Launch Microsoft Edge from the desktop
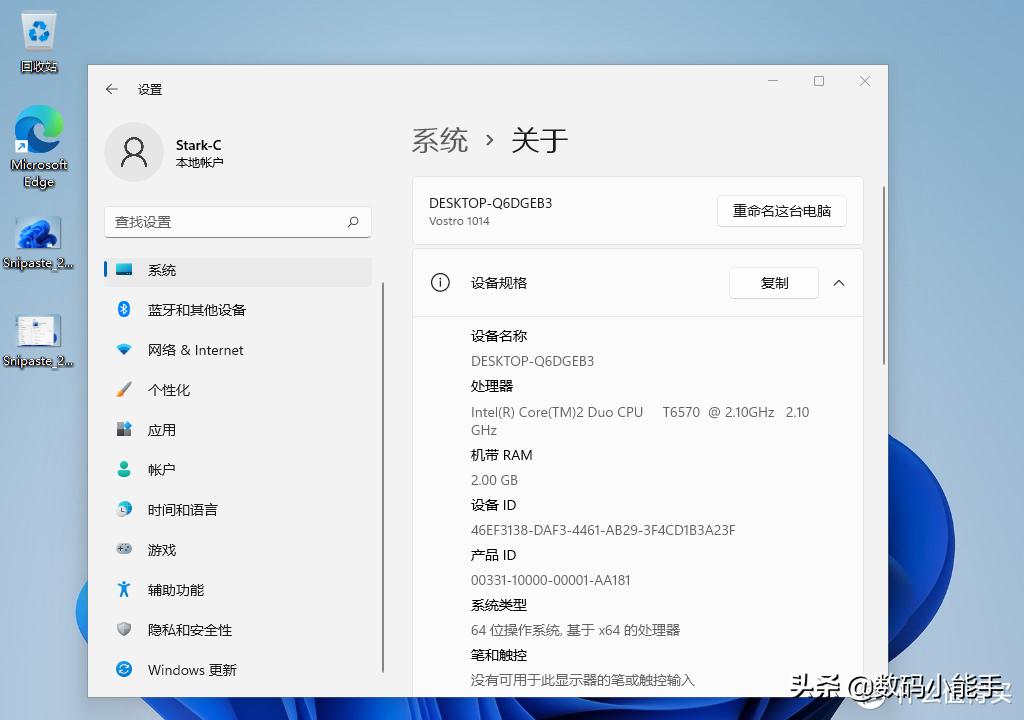1024x720 pixels. coord(38,135)
